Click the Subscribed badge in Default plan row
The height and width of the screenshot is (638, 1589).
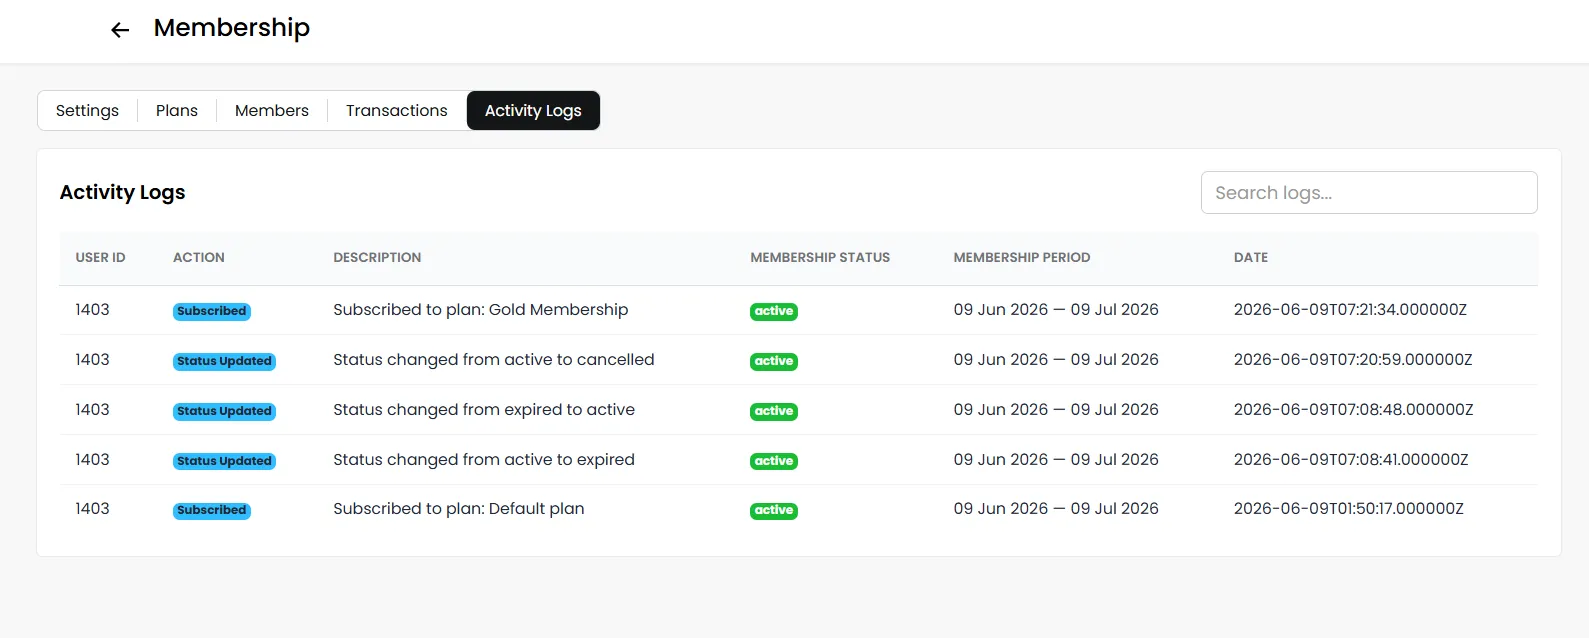pos(212,510)
